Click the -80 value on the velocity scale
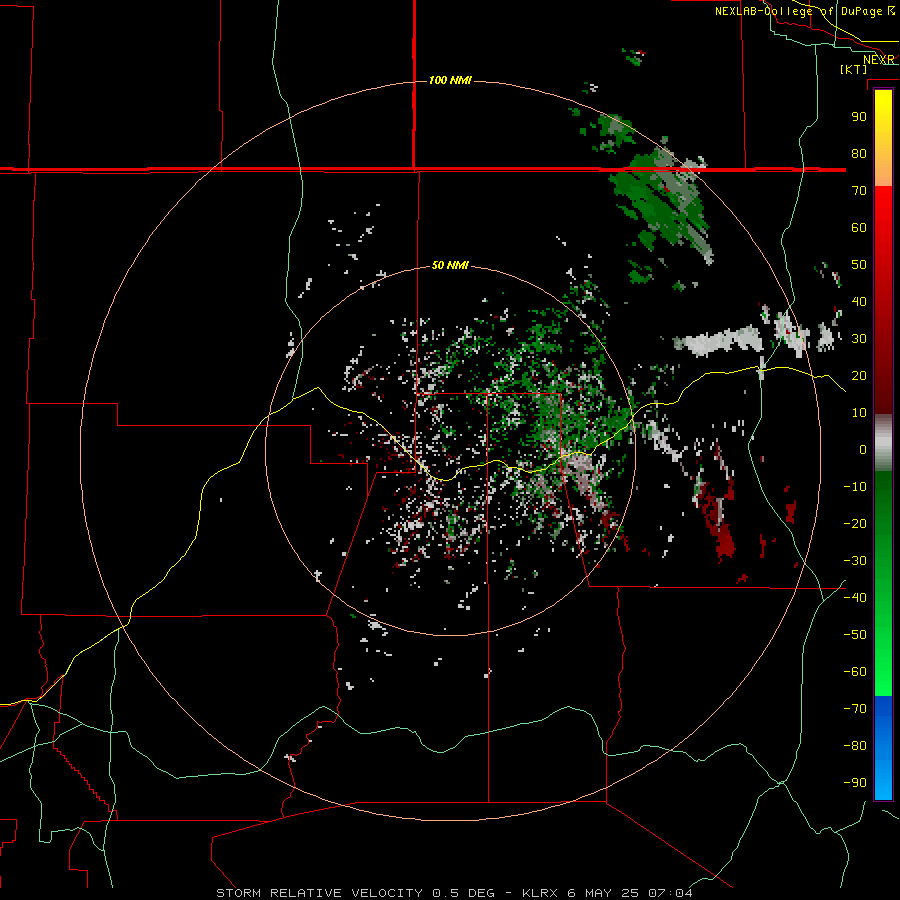 pyautogui.click(x=855, y=746)
